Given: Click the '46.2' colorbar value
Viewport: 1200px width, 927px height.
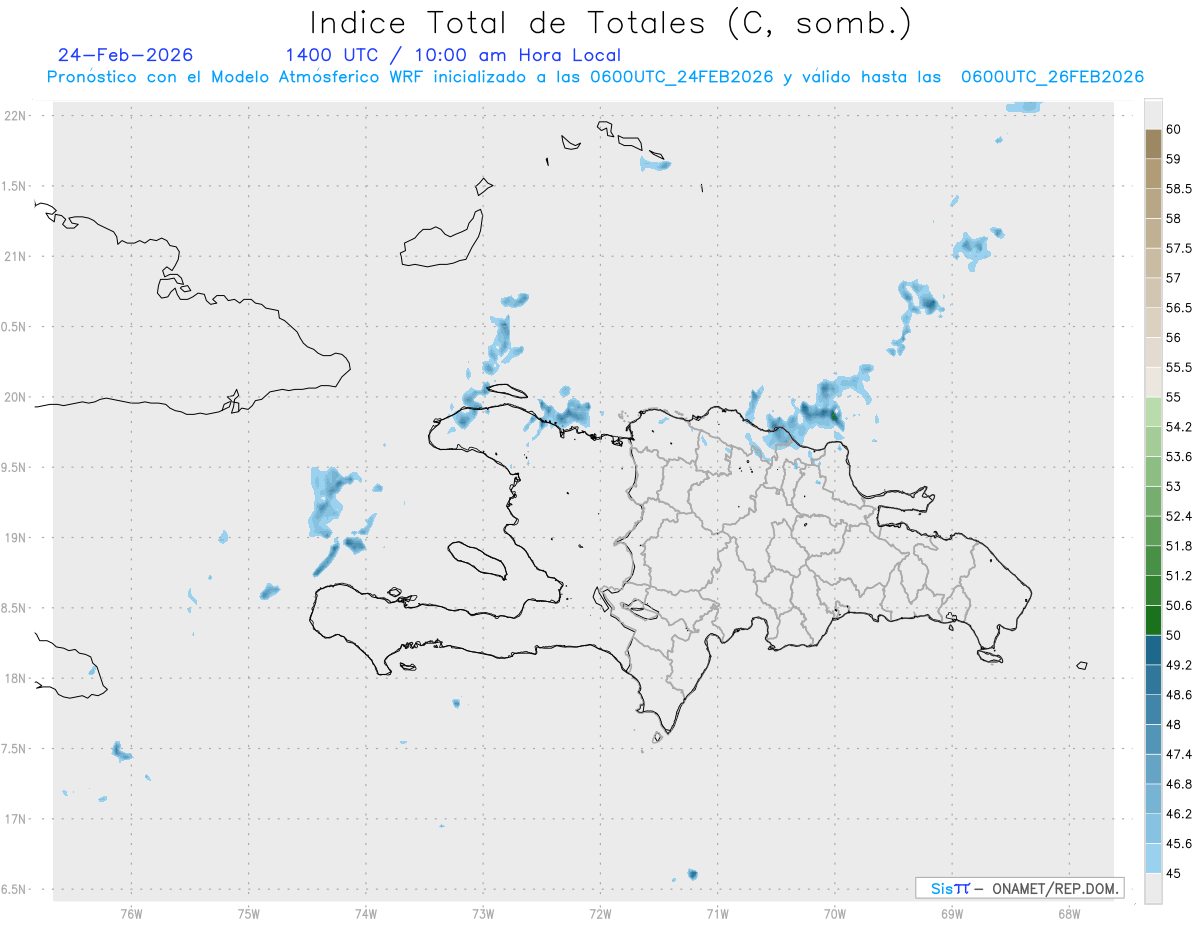Looking at the screenshot, I should pos(1179,814).
